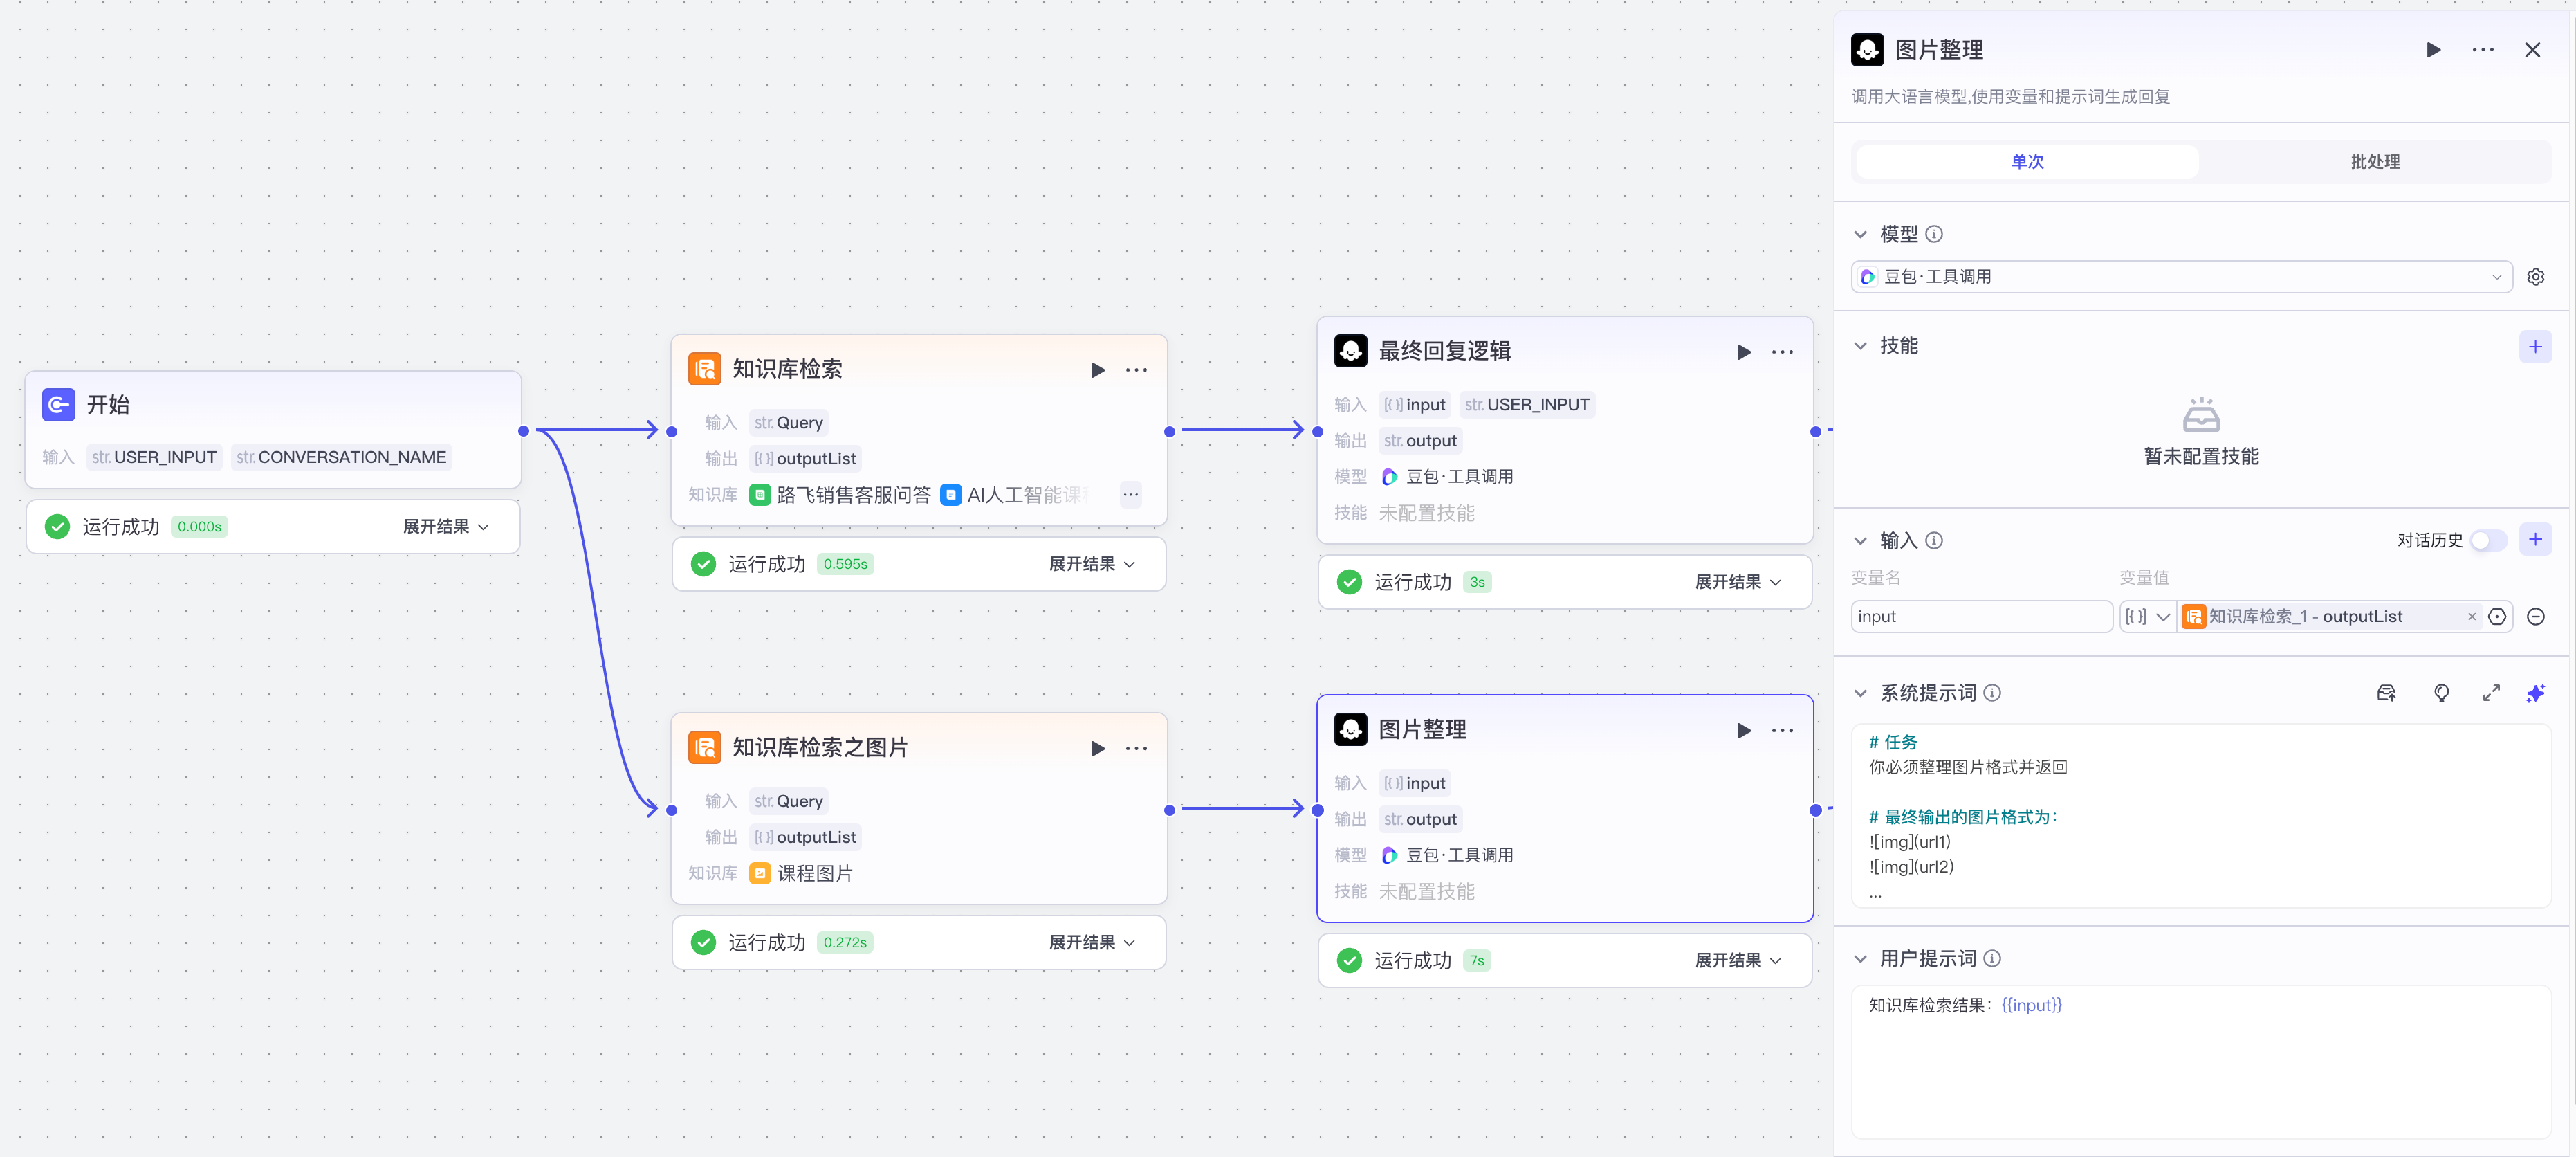Clear the 知识库检索_1 - outputList reference value
Image resolution: width=2576 pixels, height=1157 pixels.
click(x=2471, y=617)
